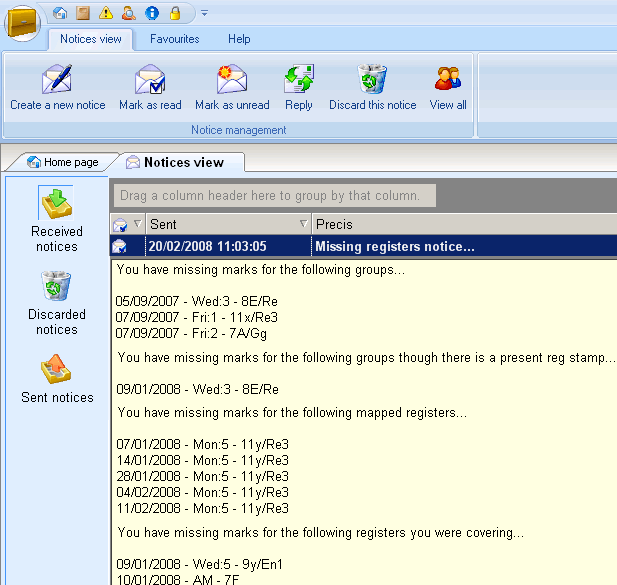Viewport: 617px width, 585px height.
Task: Open the Favourites ribbon tab
Action: coord(174,39)
